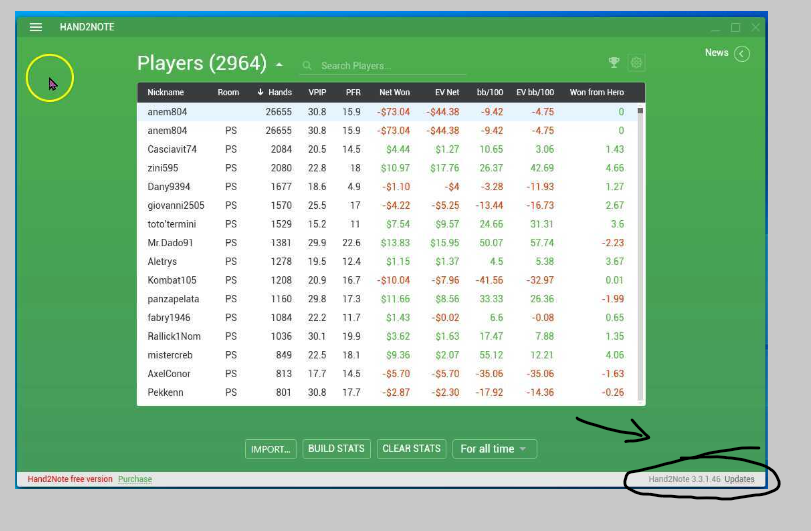Click the BUILD STATS button
Viewport: 811px width, 531px height.
click(336, 449)
